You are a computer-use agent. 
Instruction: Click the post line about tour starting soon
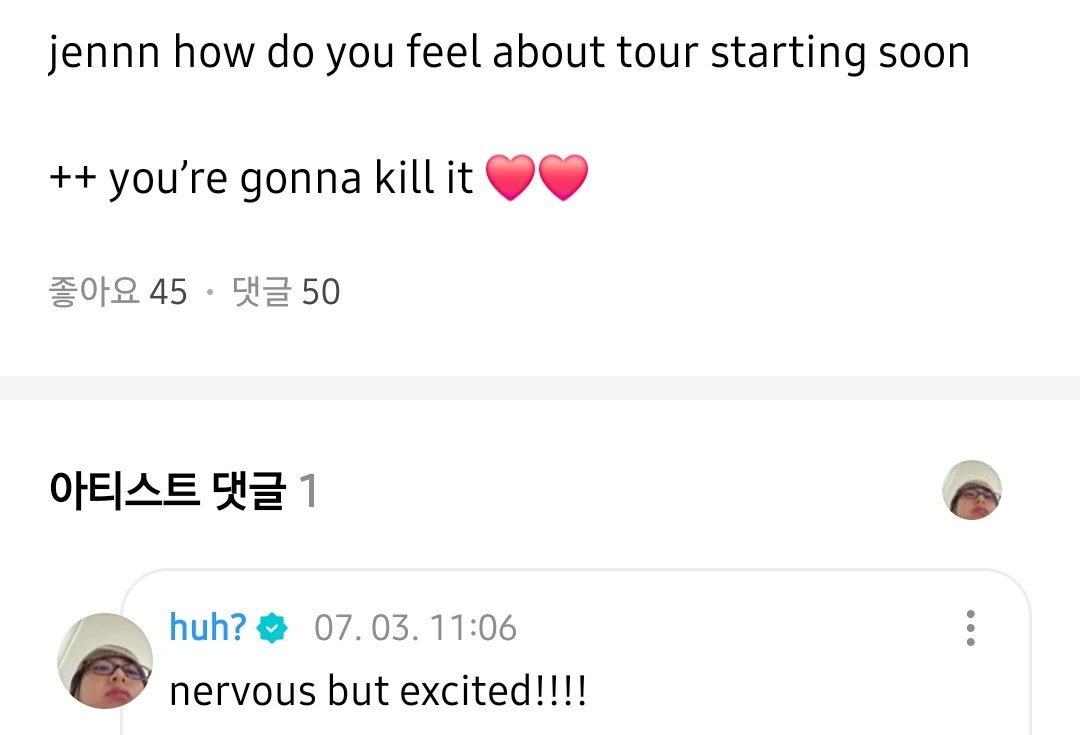tap(509, 53)
